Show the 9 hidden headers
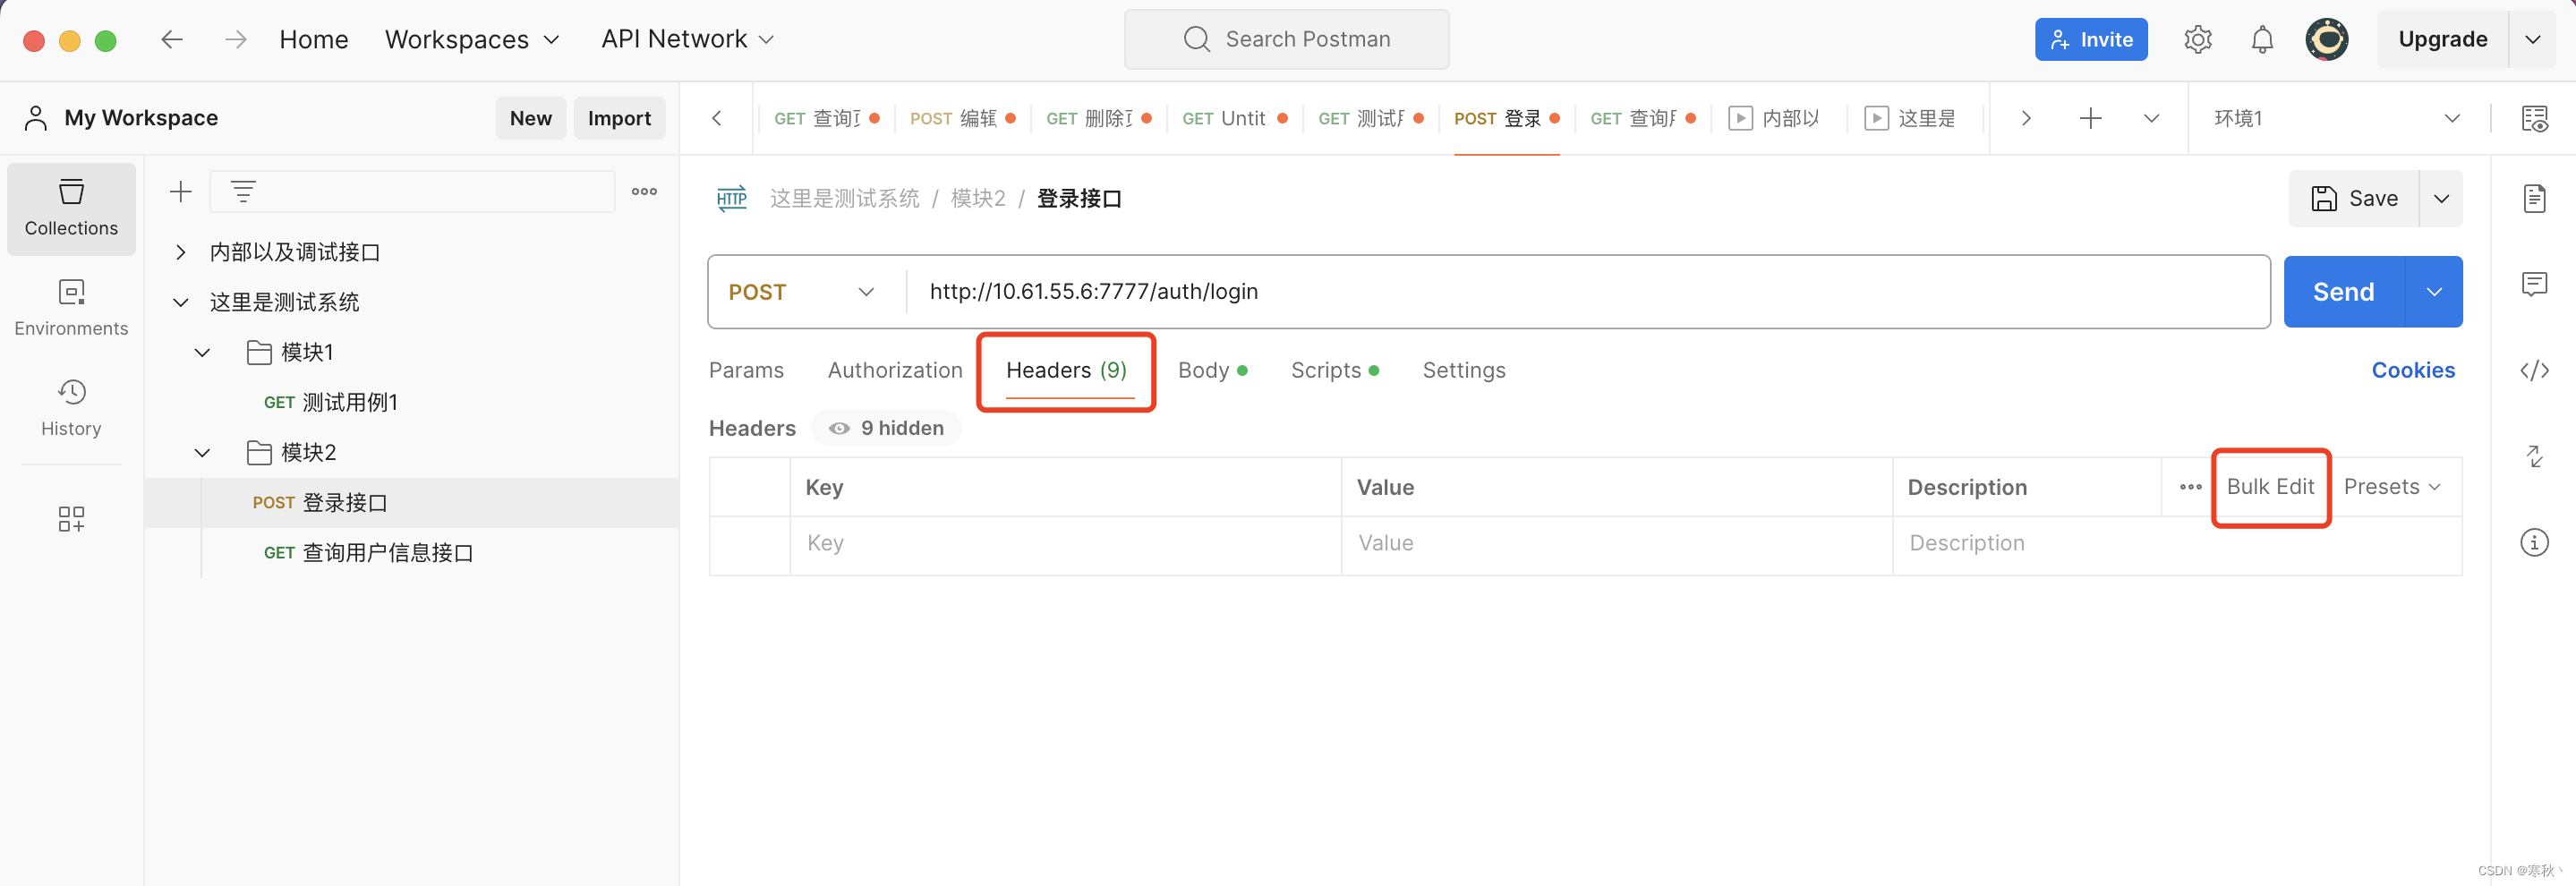This screenshot has width=2576, height=886. click(885, 428)
